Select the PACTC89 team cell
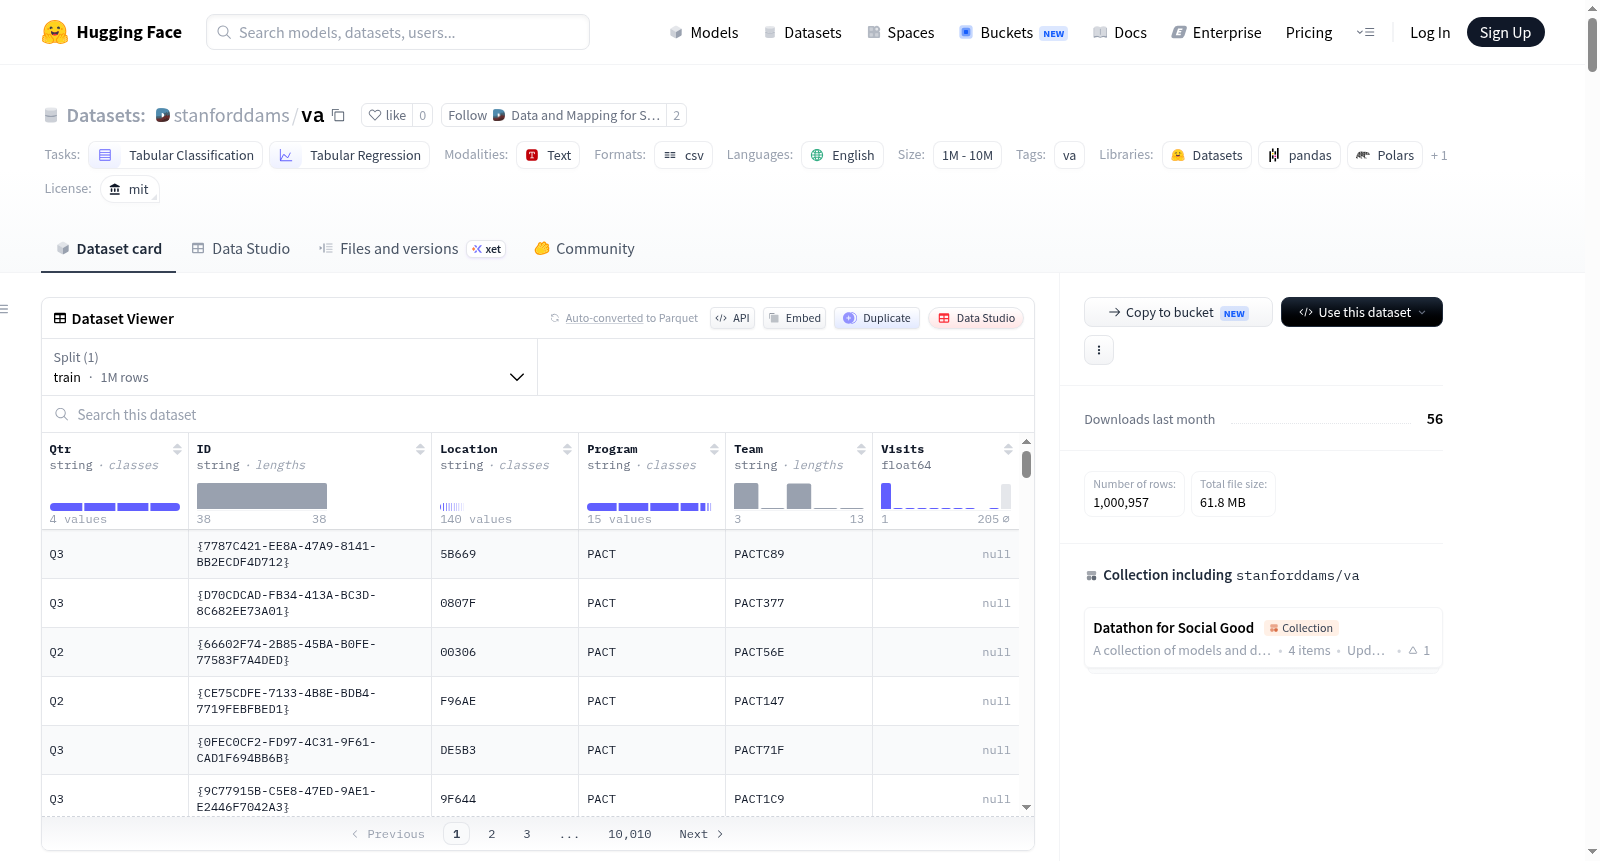 click(x=799, y=554)
